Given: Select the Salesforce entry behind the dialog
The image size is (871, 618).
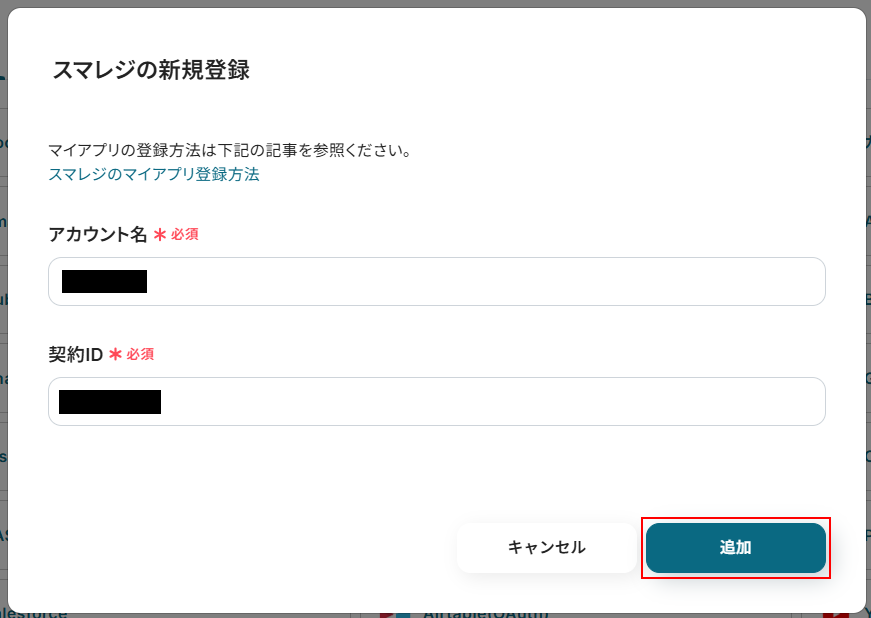Looking at the screenshot, I should click(34, 614).
